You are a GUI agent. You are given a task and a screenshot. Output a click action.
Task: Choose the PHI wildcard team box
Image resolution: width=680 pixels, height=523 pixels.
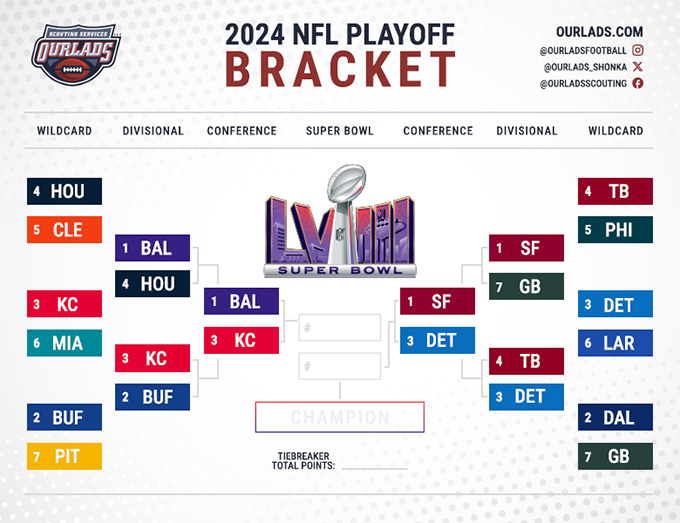(x=615, y=230)
